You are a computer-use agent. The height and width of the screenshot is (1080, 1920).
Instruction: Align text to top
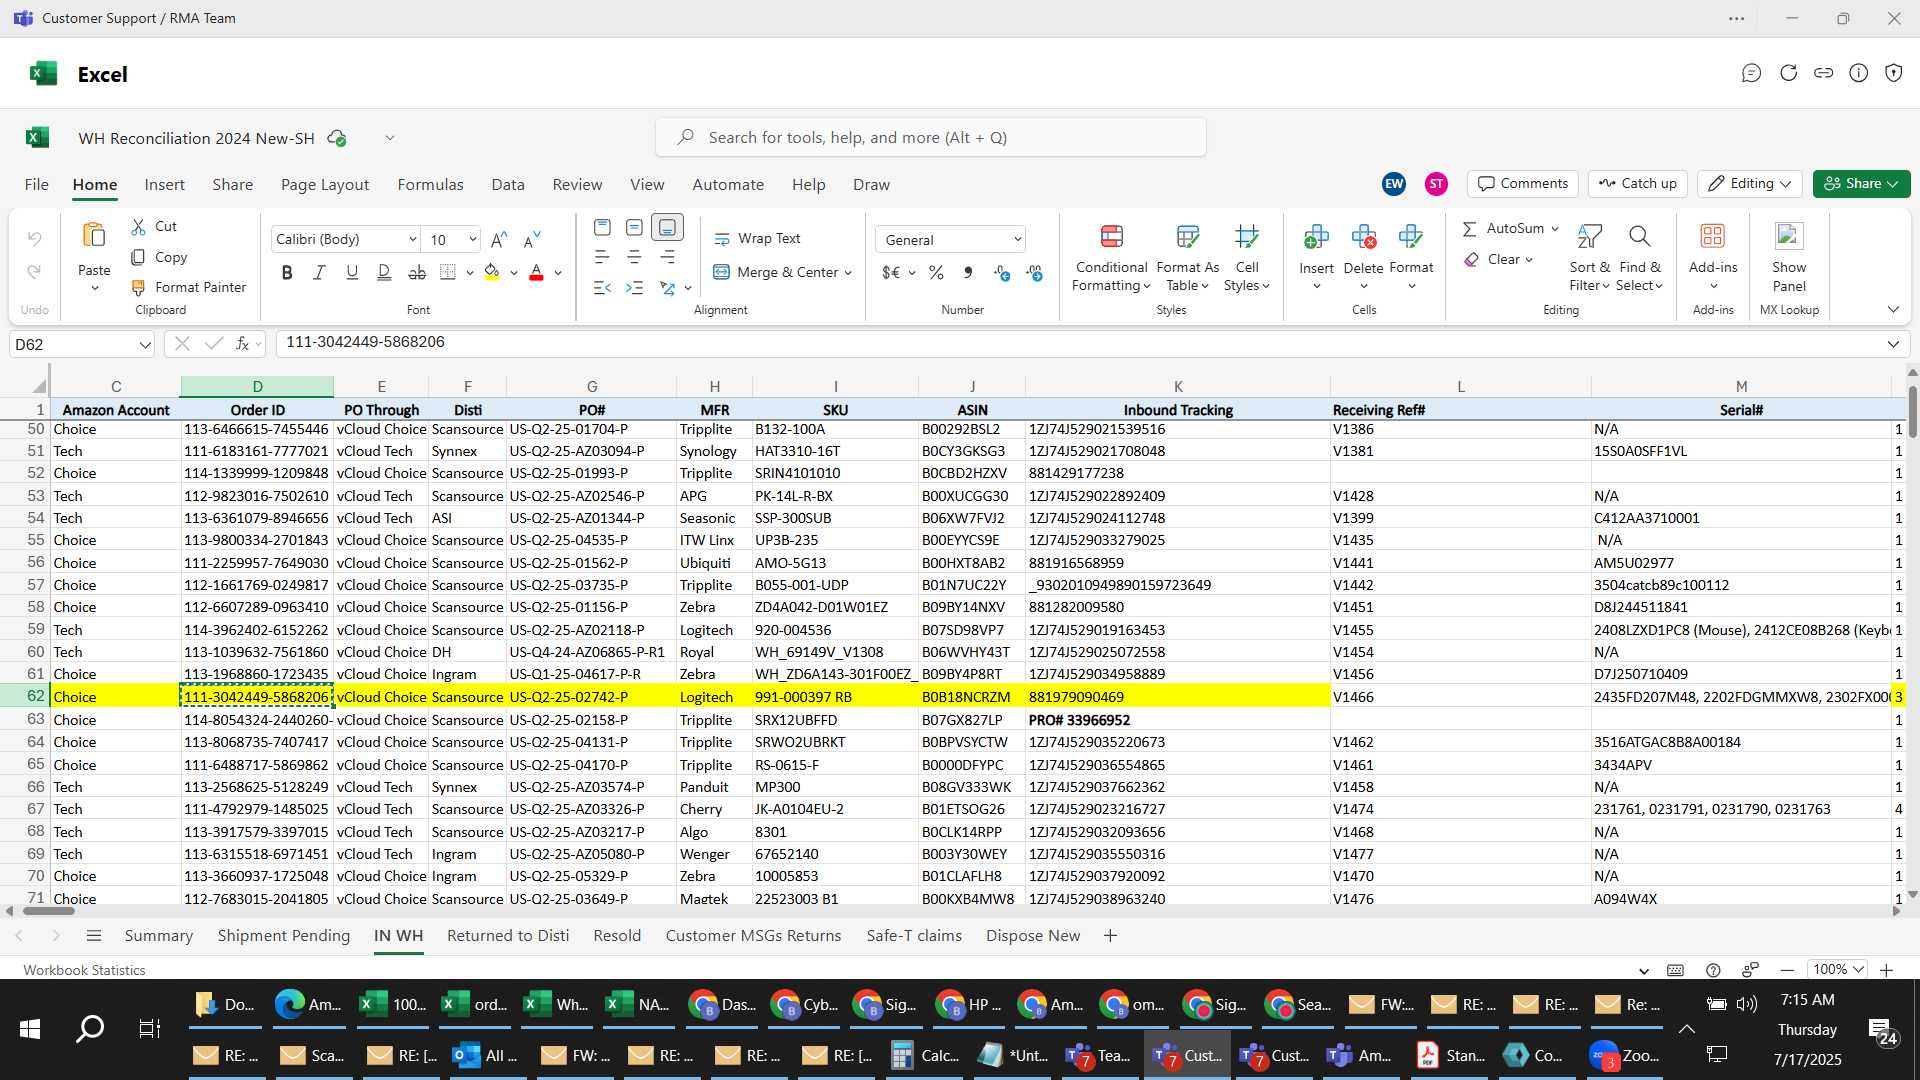point(602,227)
